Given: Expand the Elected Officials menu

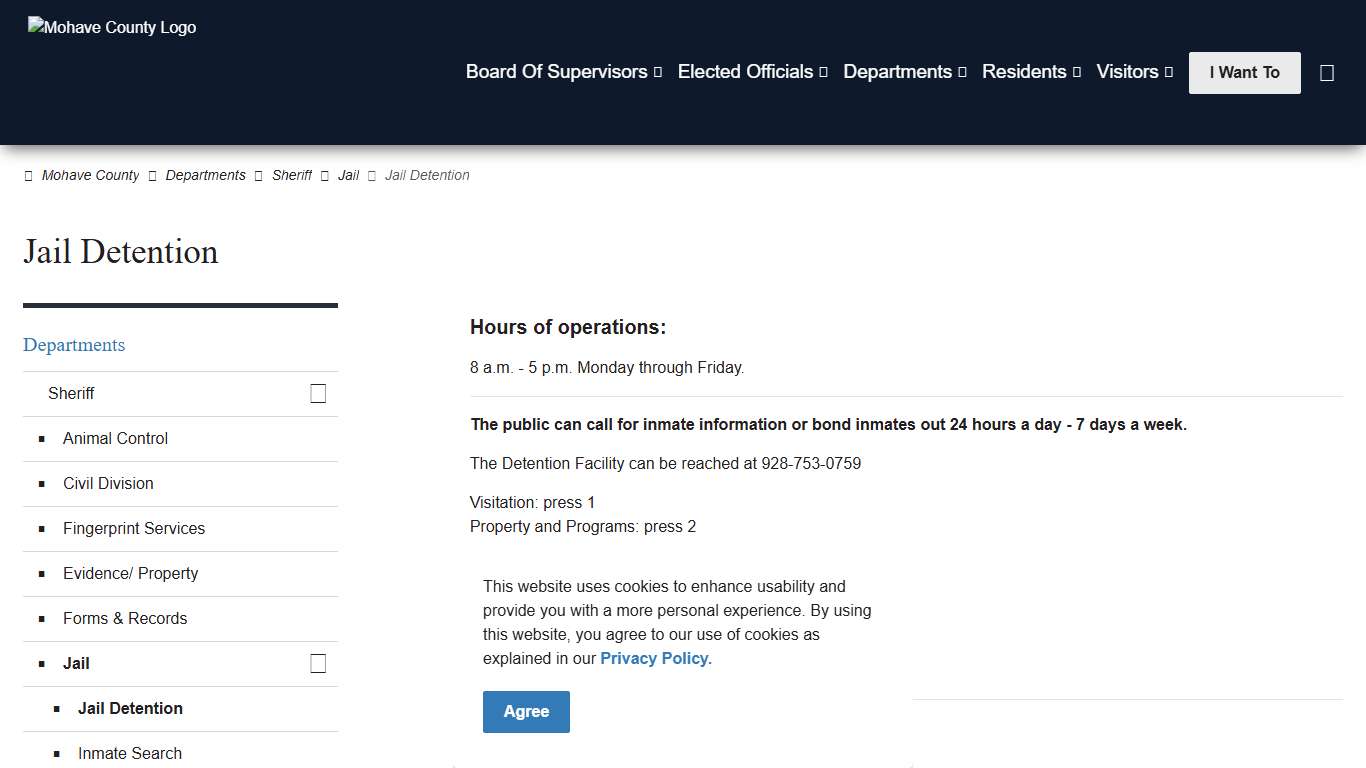Looking at the screenshot, I should click(x=752, y=72).
